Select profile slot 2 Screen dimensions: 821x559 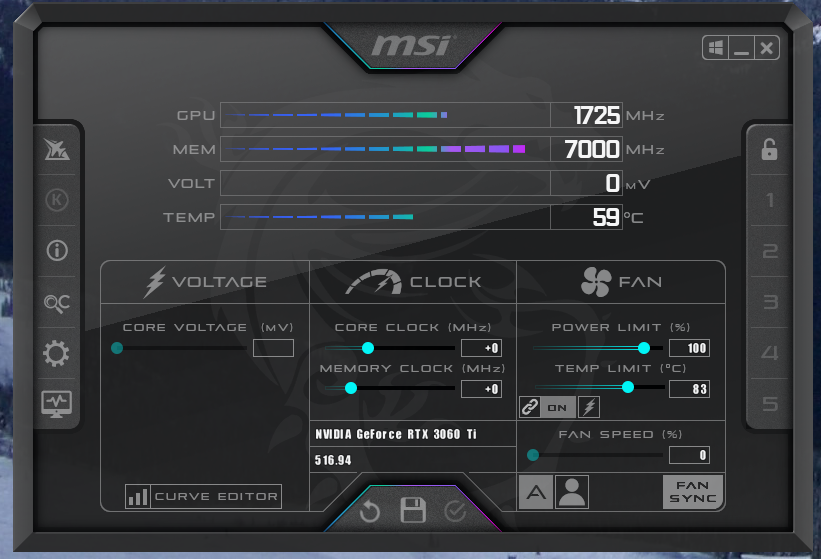point(769,251)
